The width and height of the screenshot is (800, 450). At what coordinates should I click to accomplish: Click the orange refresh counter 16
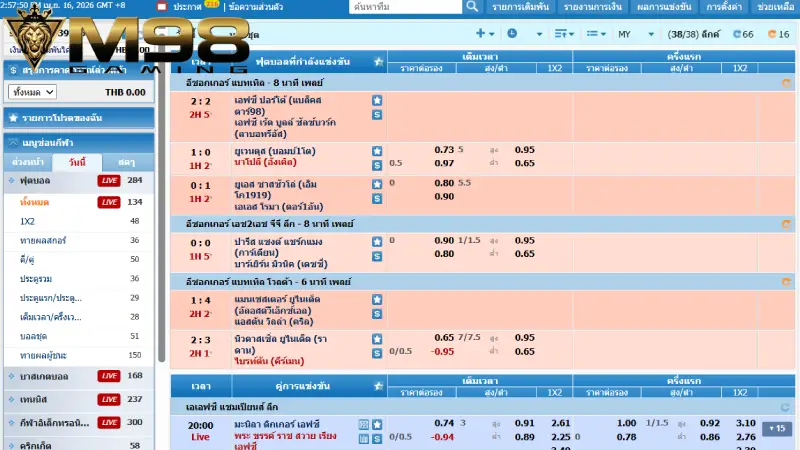[x=779, y=34]
